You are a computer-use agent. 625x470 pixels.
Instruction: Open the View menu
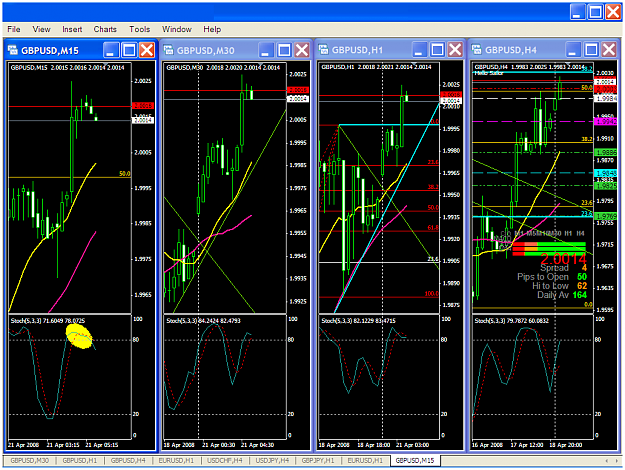tap(41, 29)
